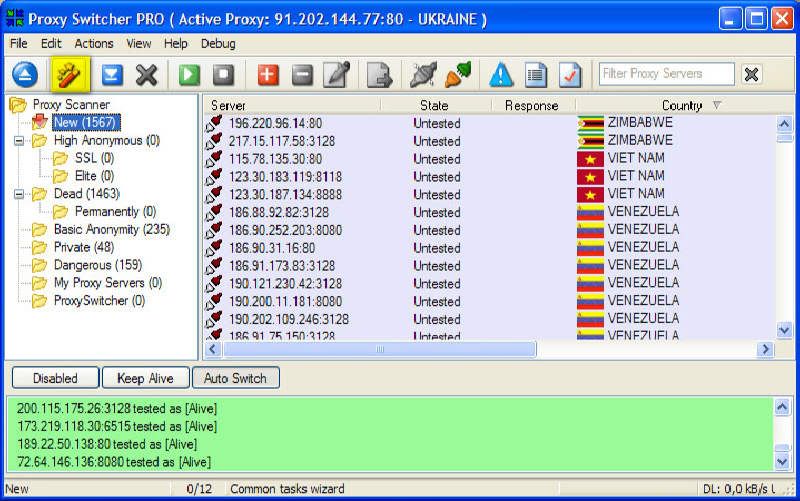Click the Country column sort arrow
800x501 pixels.
[x=716, y=105]
